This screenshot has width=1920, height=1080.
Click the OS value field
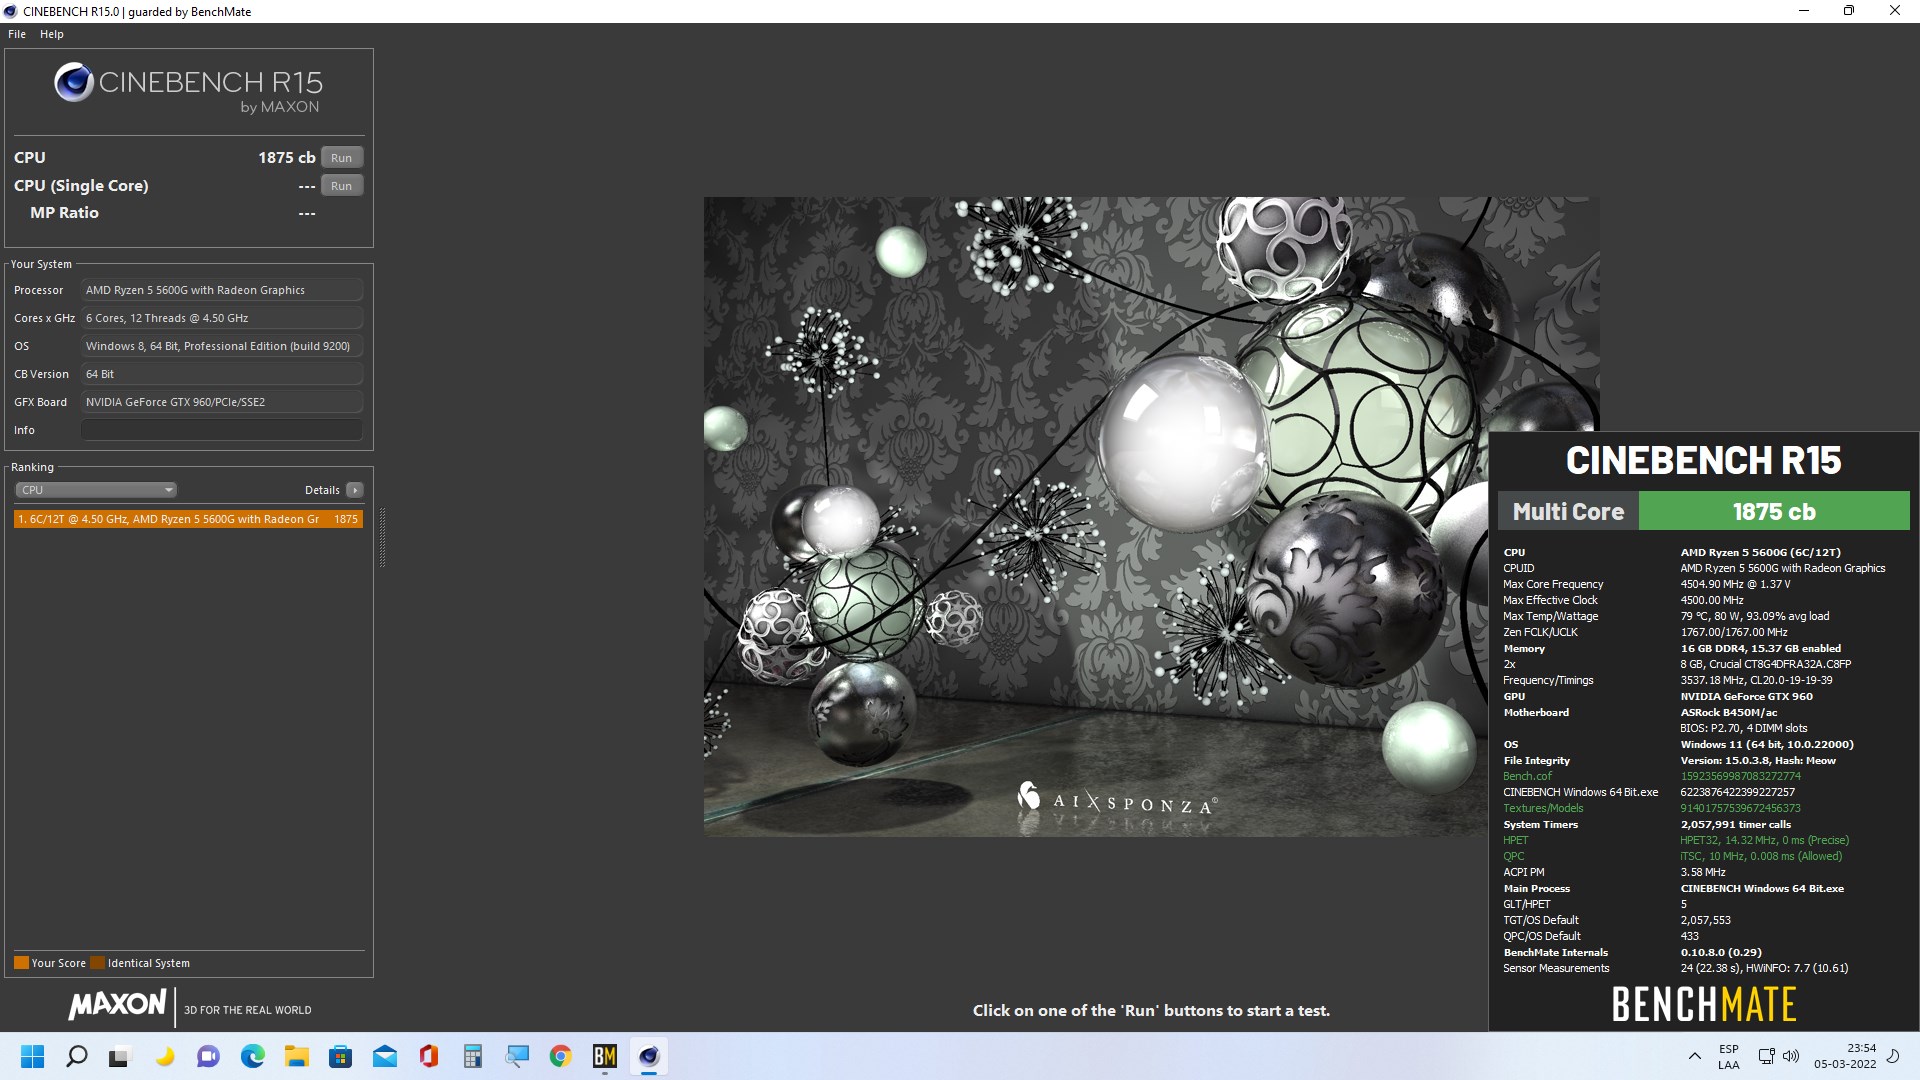[x=222, y=346]
